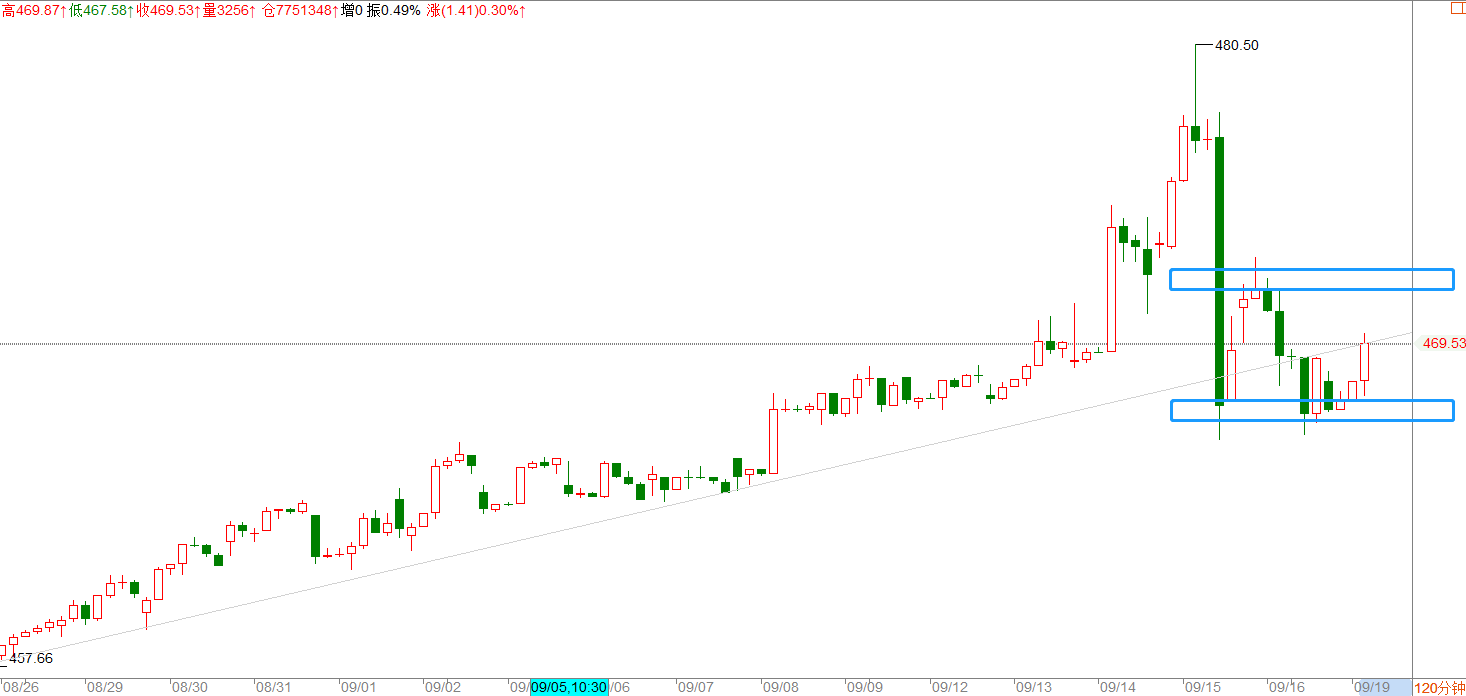Image resolution: width=1466 pixels, height=696 pixels.
Task: Click the 09/07 date label
Action: 696,688
